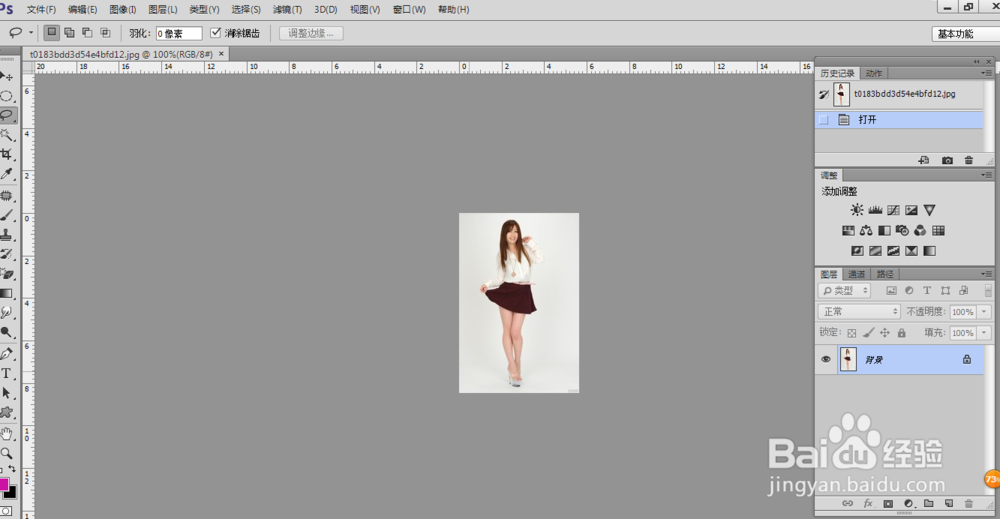Select the Move tool
The image size is (1000, 519).
coord(6,77)
